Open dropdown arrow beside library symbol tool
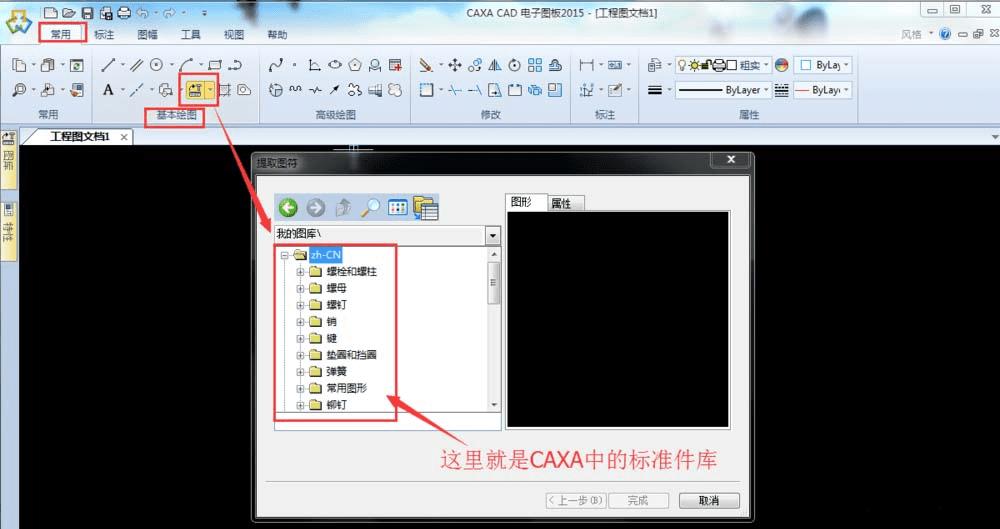The height and width of the screenshot is (529, 1000). tap(210, 90)
